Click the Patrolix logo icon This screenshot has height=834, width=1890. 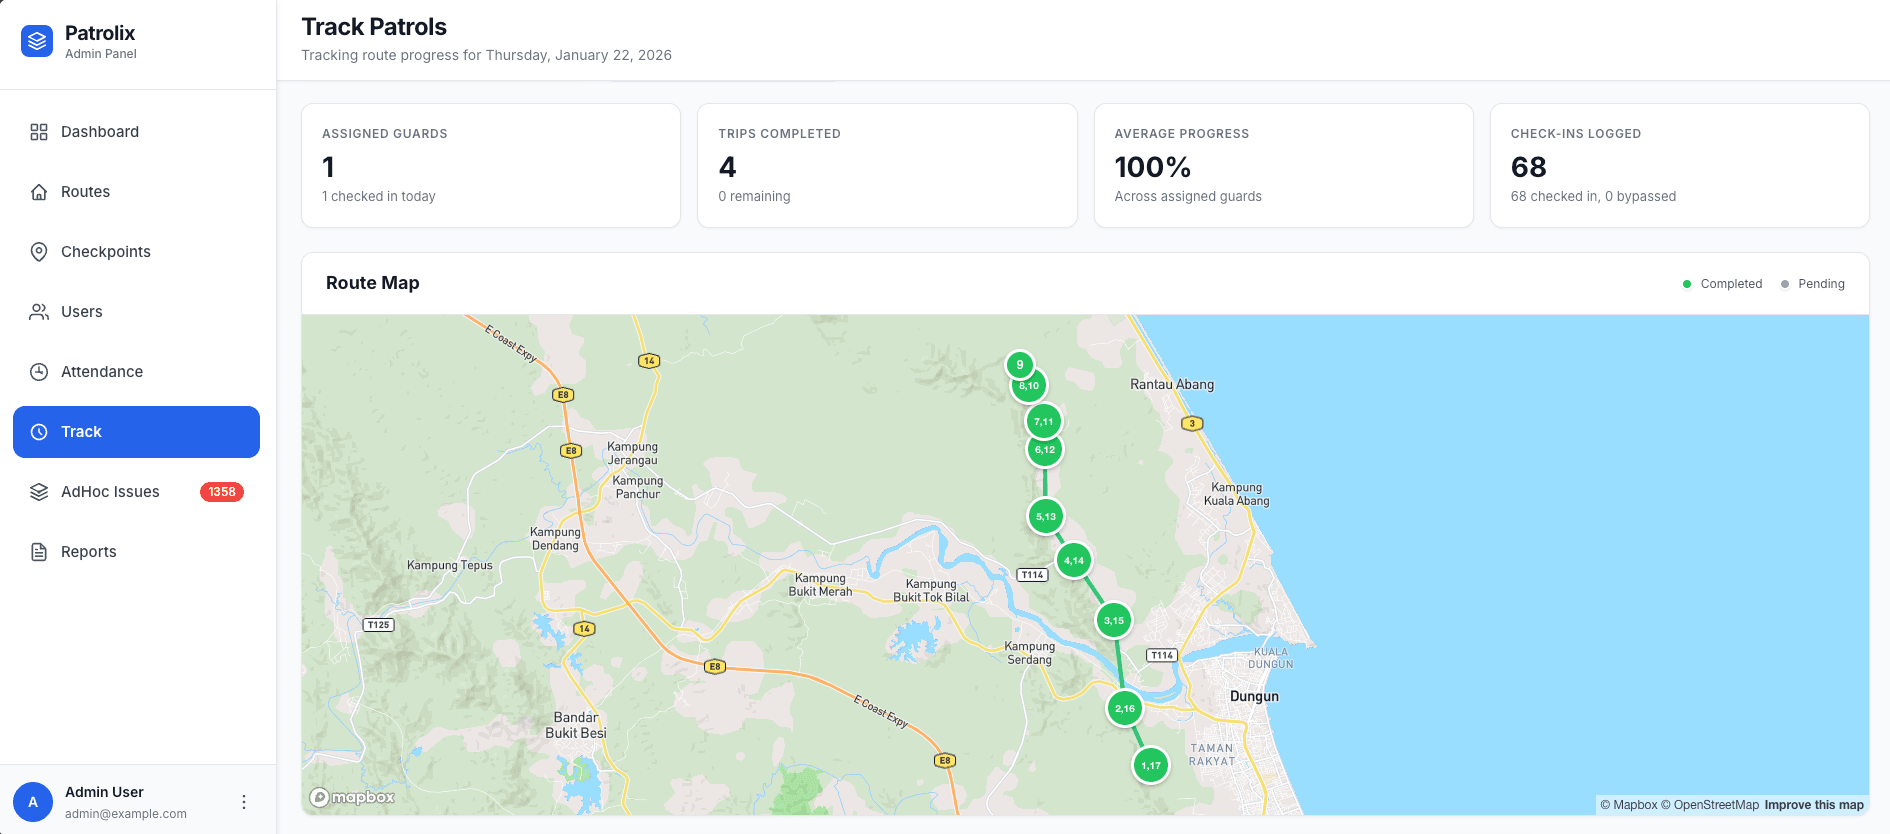click(x=37, y=41)
